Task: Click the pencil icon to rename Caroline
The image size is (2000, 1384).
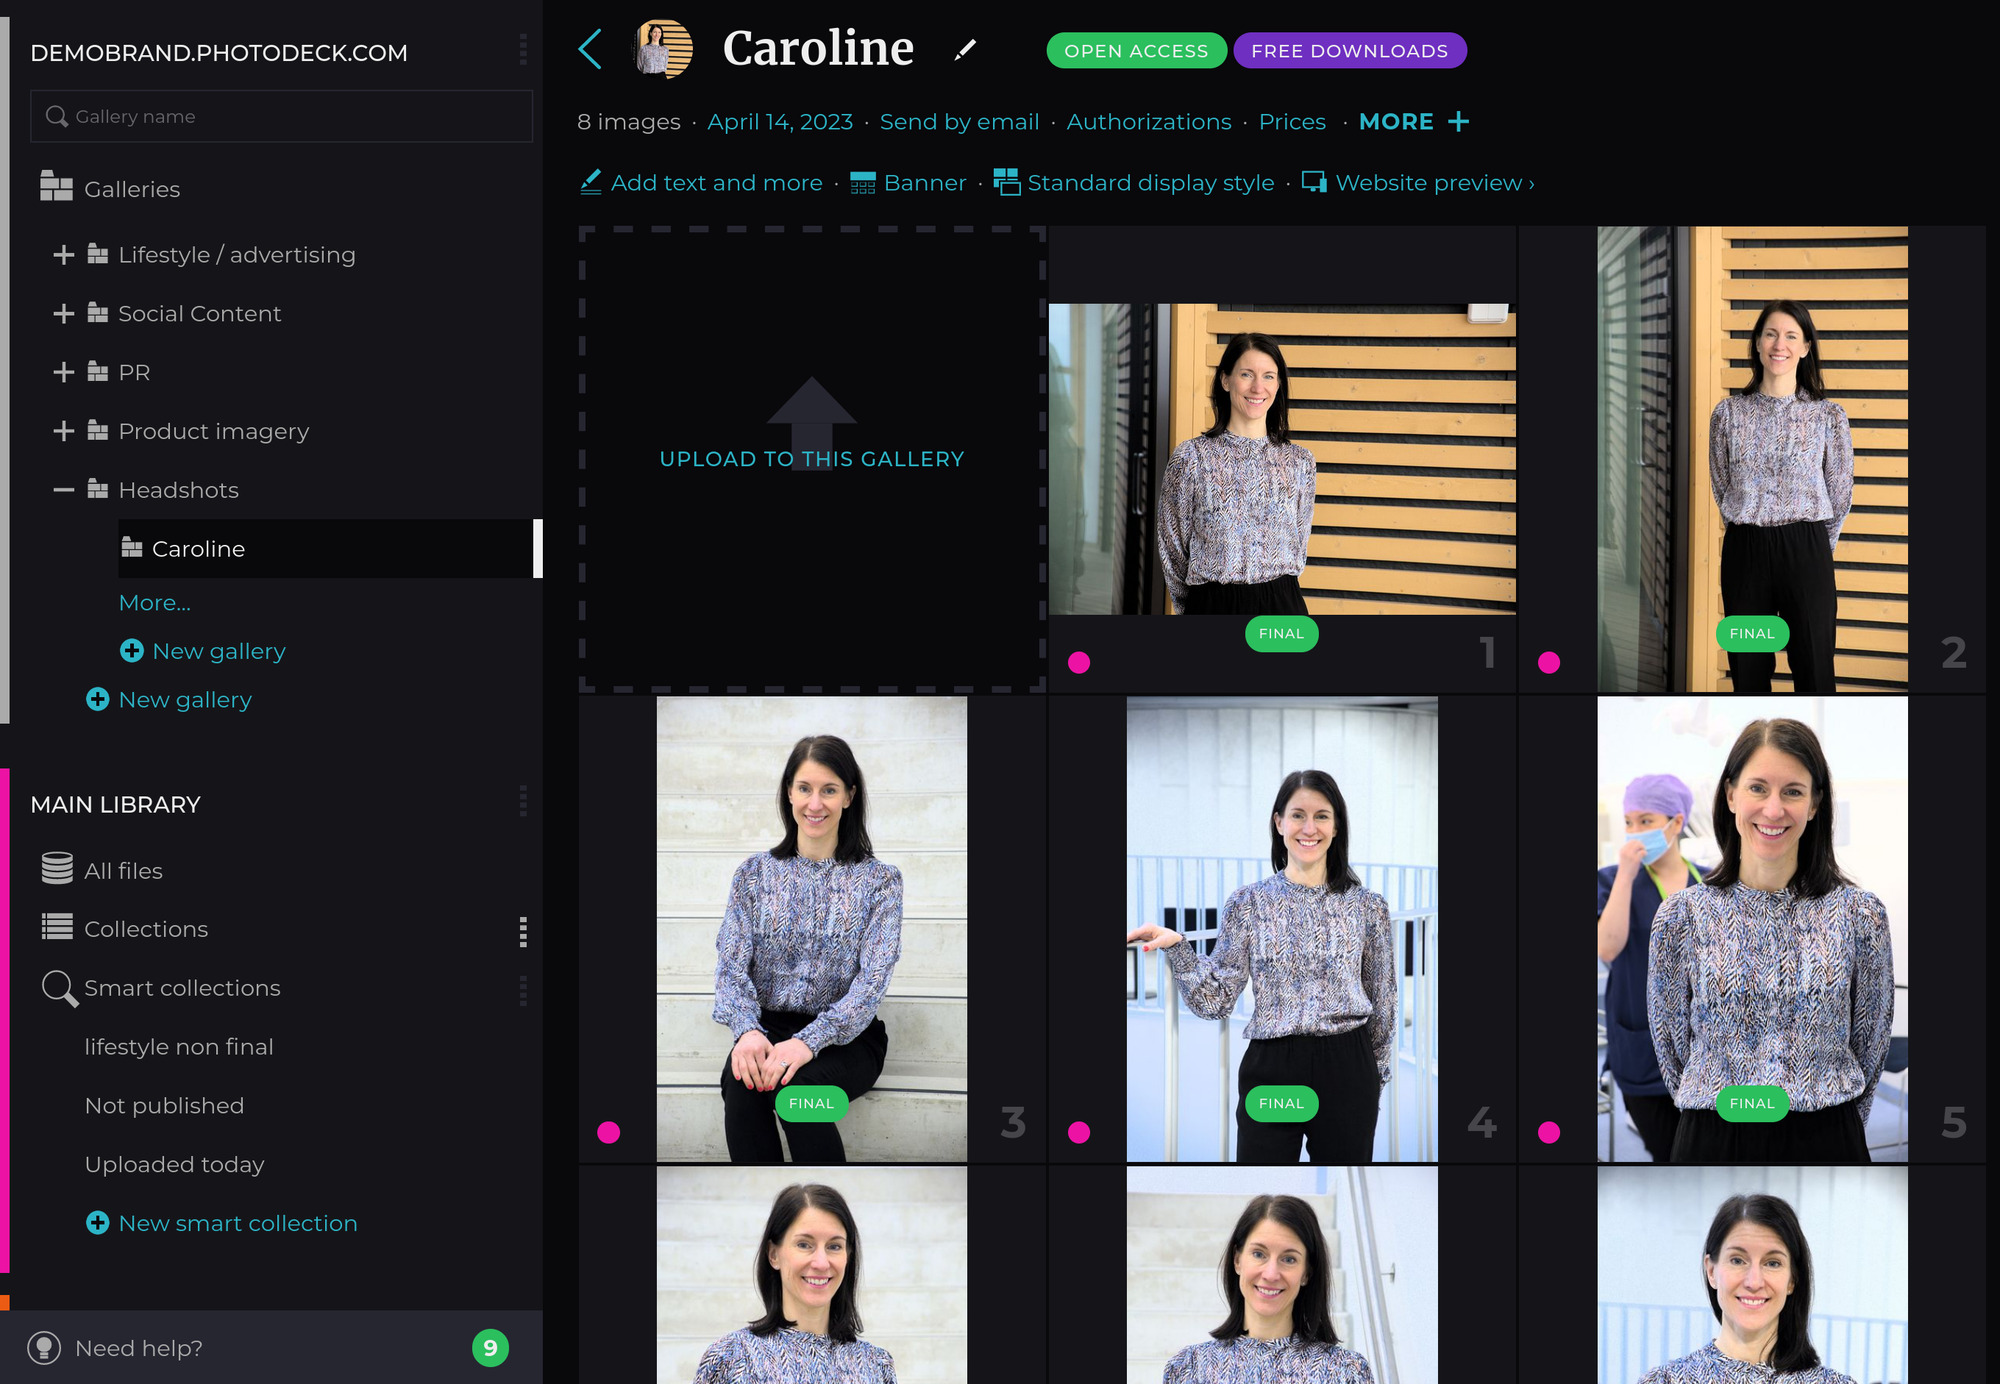Action: [965, 50]
